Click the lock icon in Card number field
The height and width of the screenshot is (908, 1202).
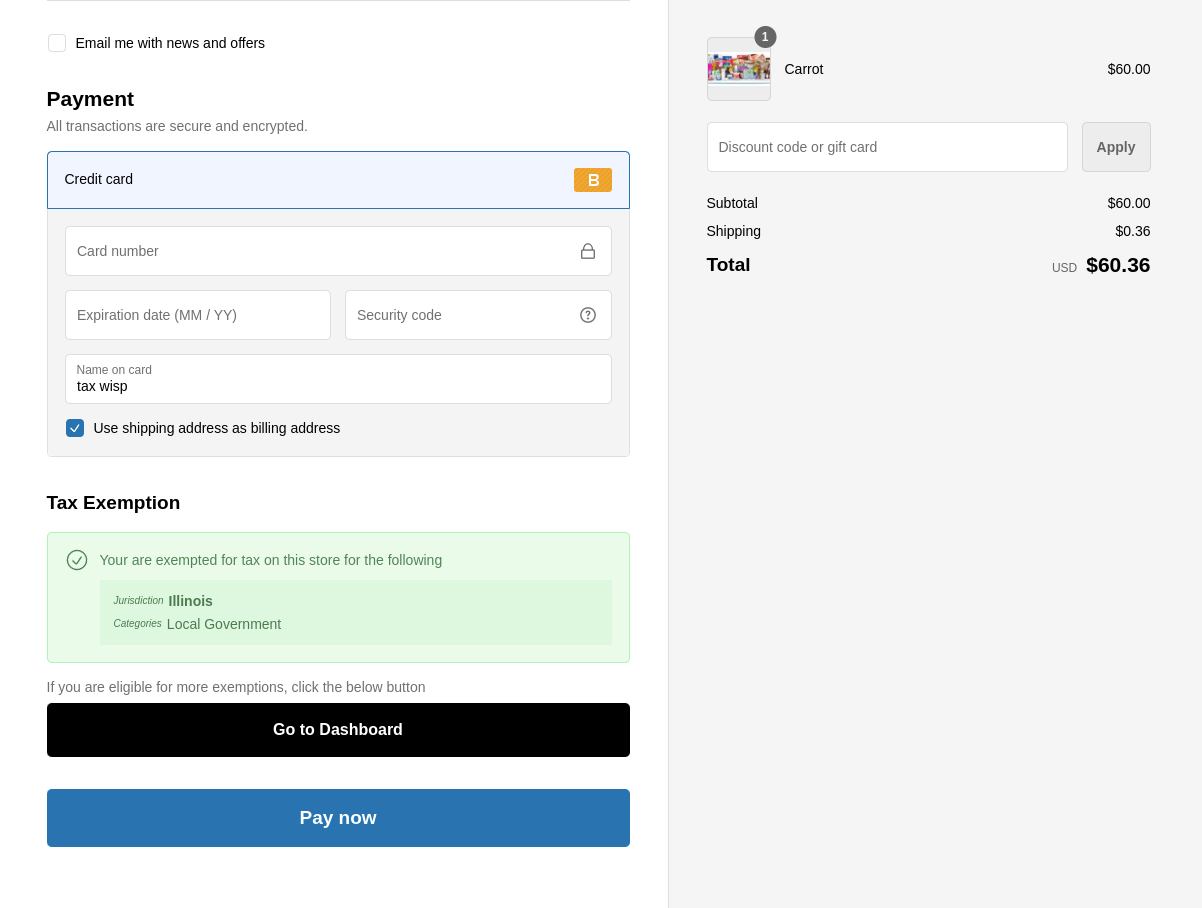588,251
